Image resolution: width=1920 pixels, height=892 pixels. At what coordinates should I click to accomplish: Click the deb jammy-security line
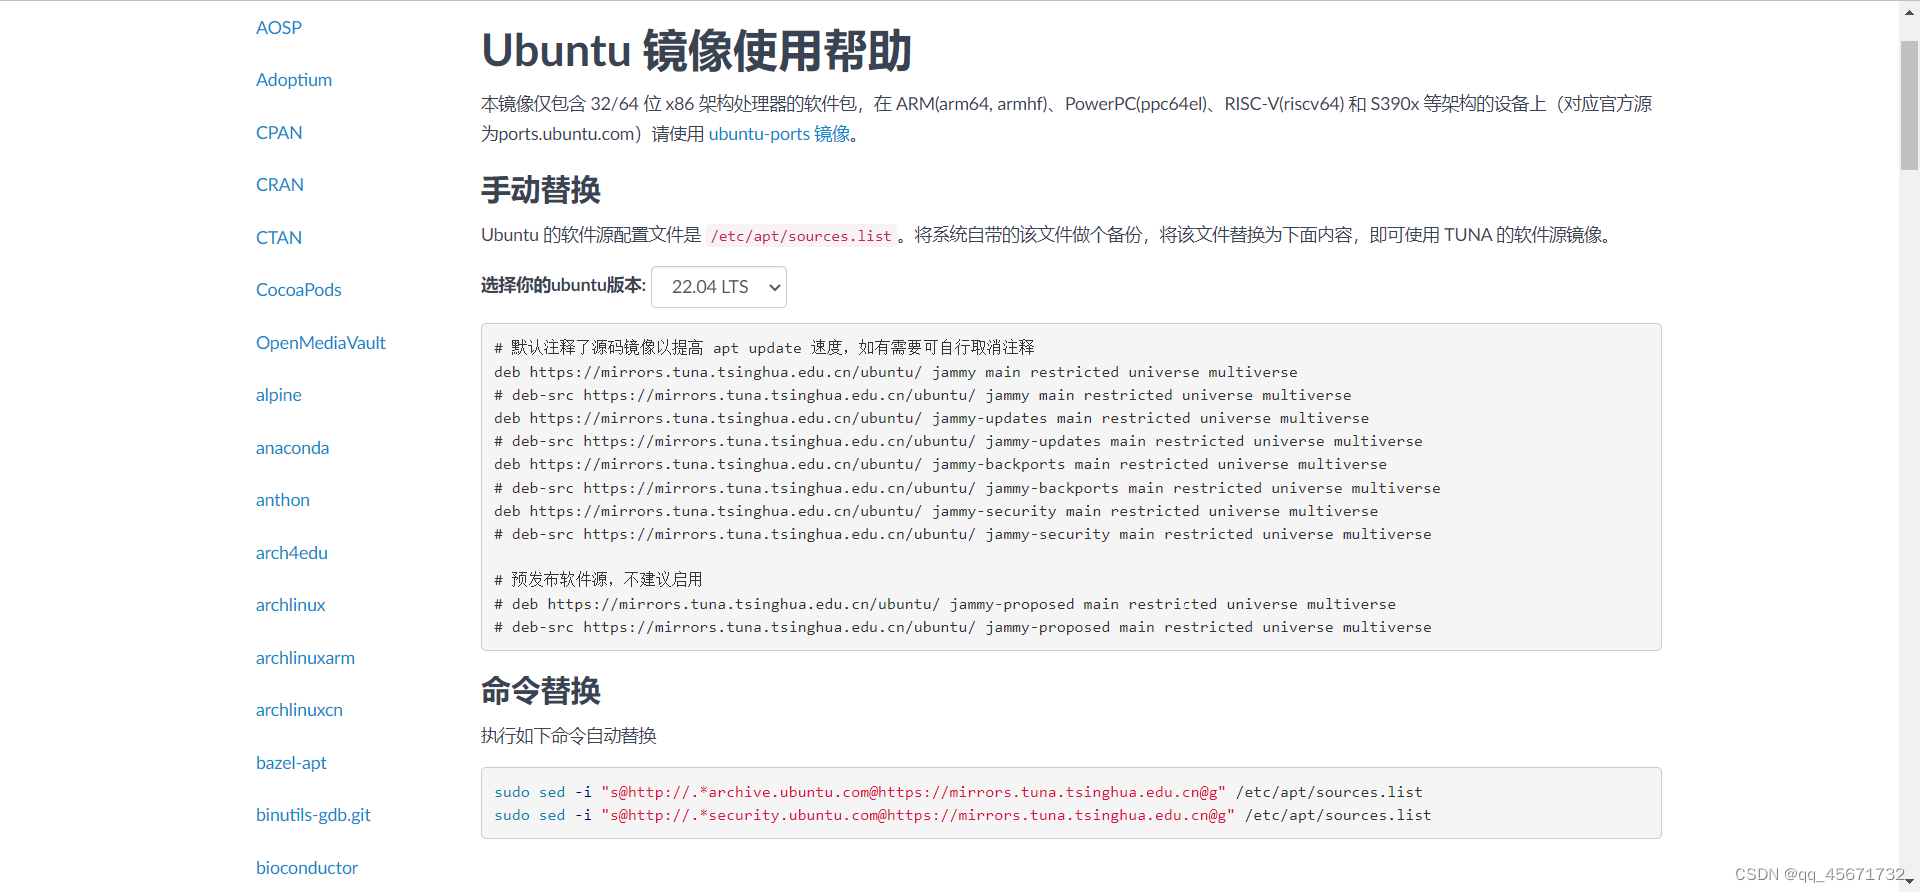tap(936, 511)
